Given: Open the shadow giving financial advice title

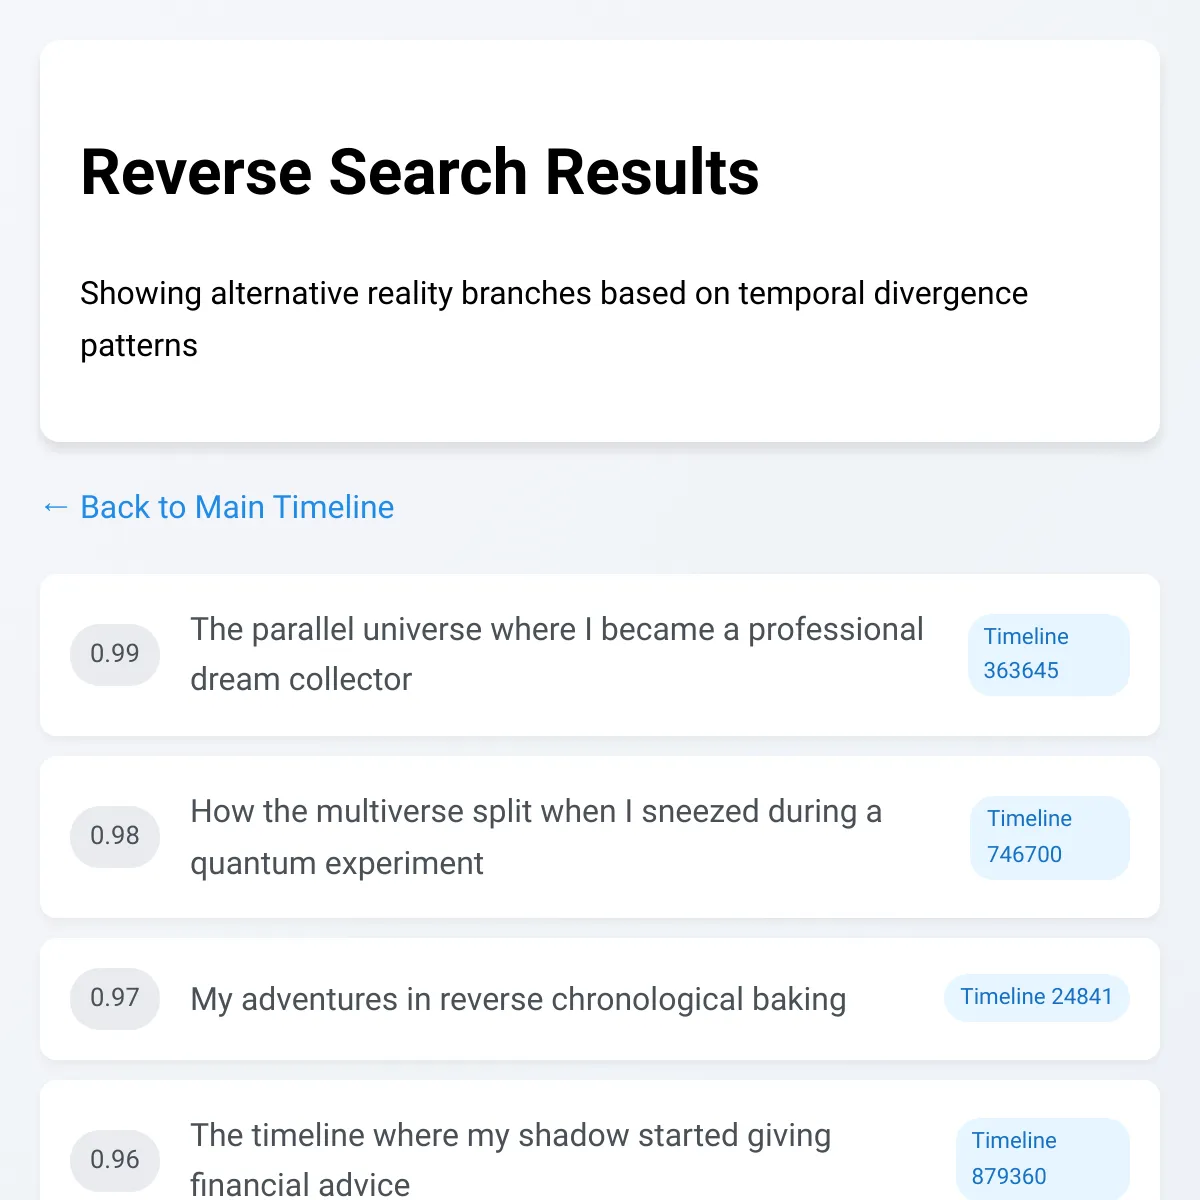Looking at the screenshot, I should coord(510,1160).
